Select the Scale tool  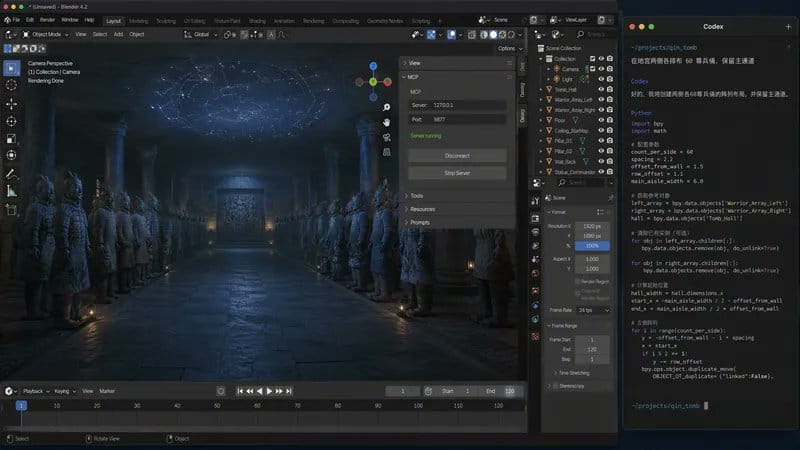point(11,139)
